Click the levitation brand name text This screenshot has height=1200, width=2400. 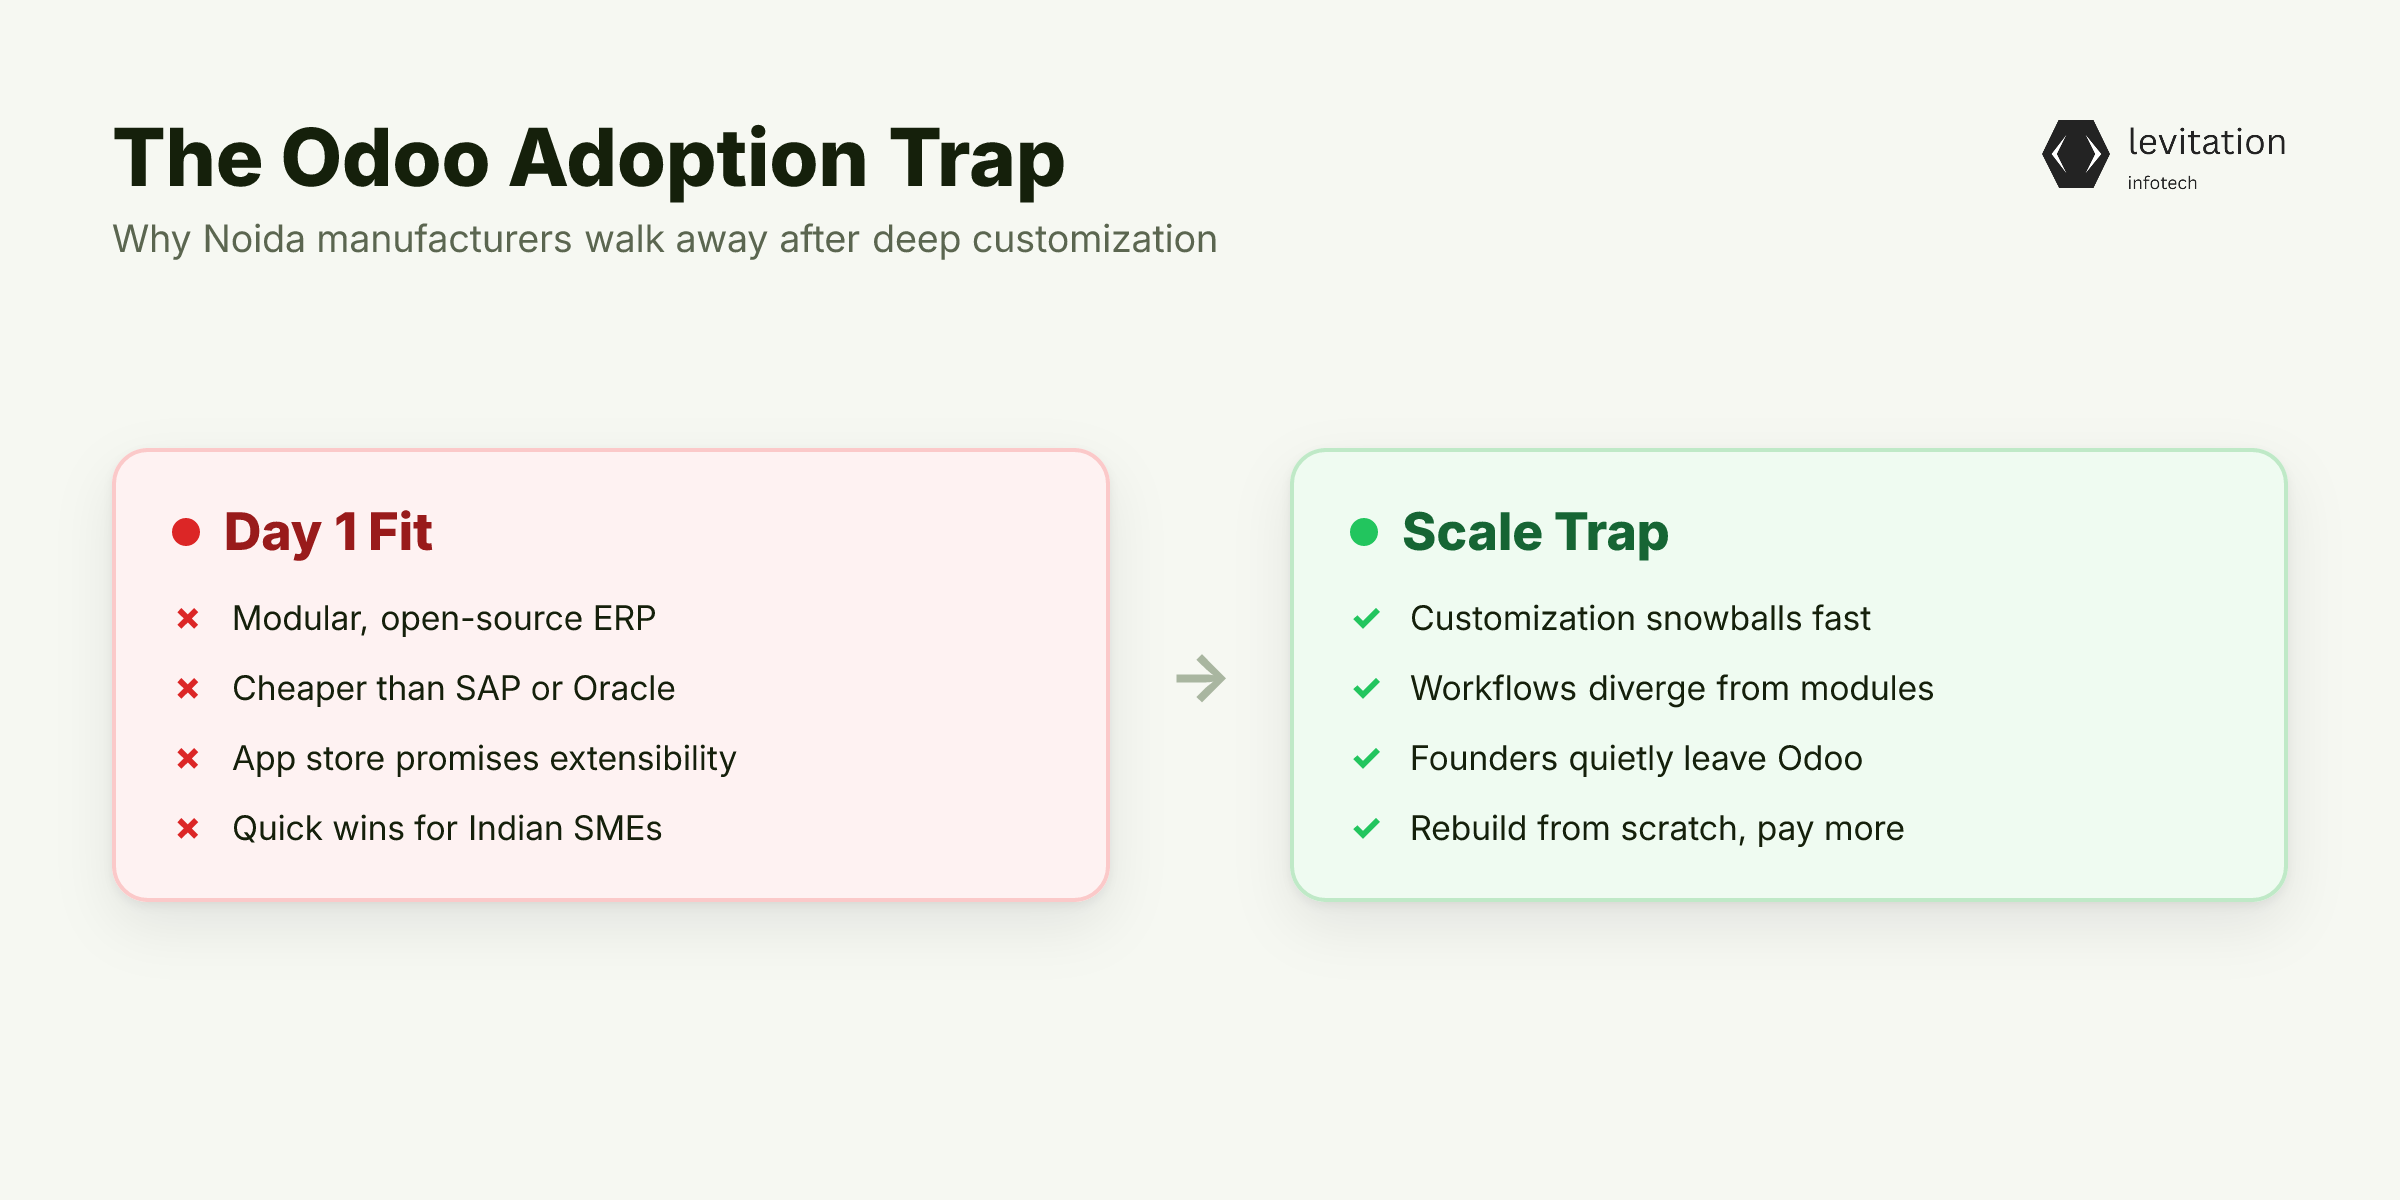point(2207,142)
